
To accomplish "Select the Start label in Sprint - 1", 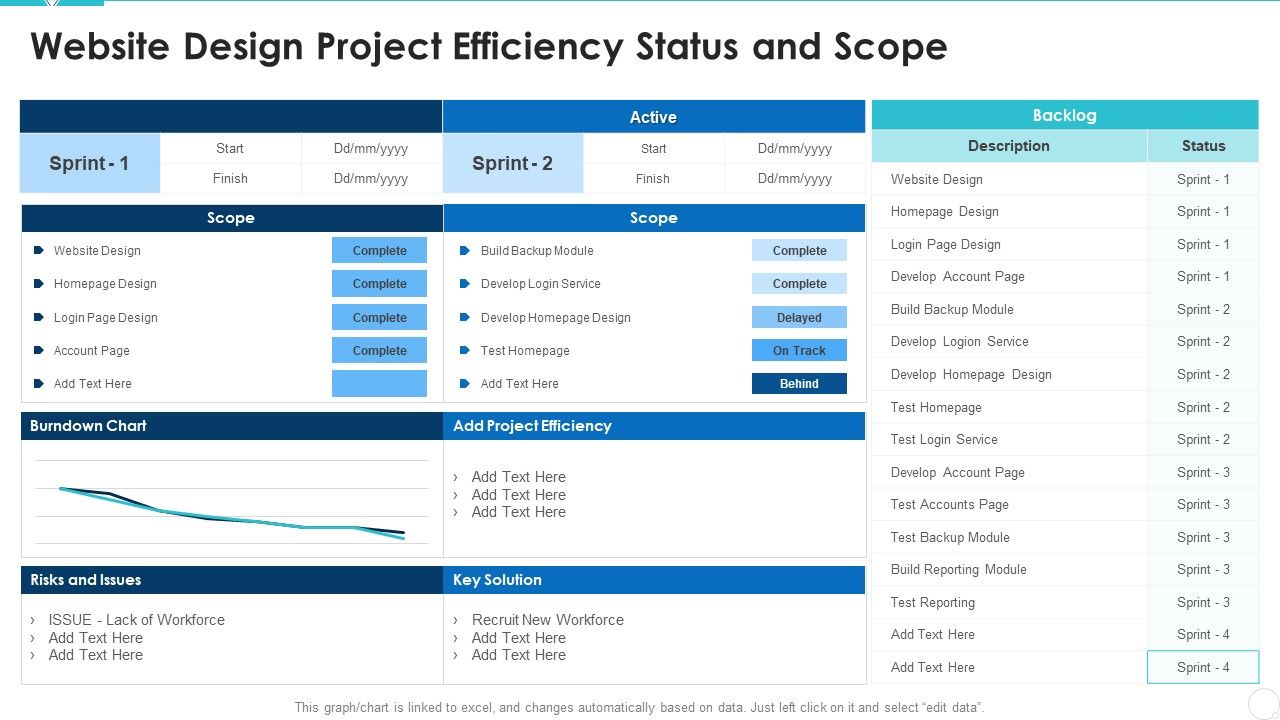I will 230,148.
